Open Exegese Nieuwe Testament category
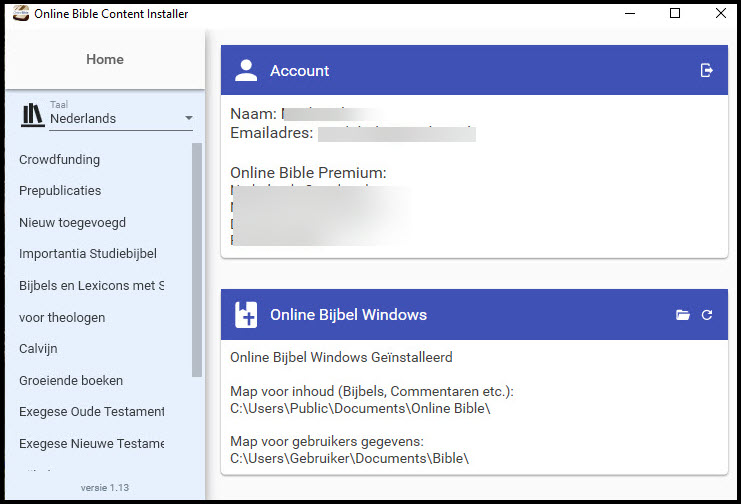741x504 pixels. pyautogui.click(x=92, y=443)
